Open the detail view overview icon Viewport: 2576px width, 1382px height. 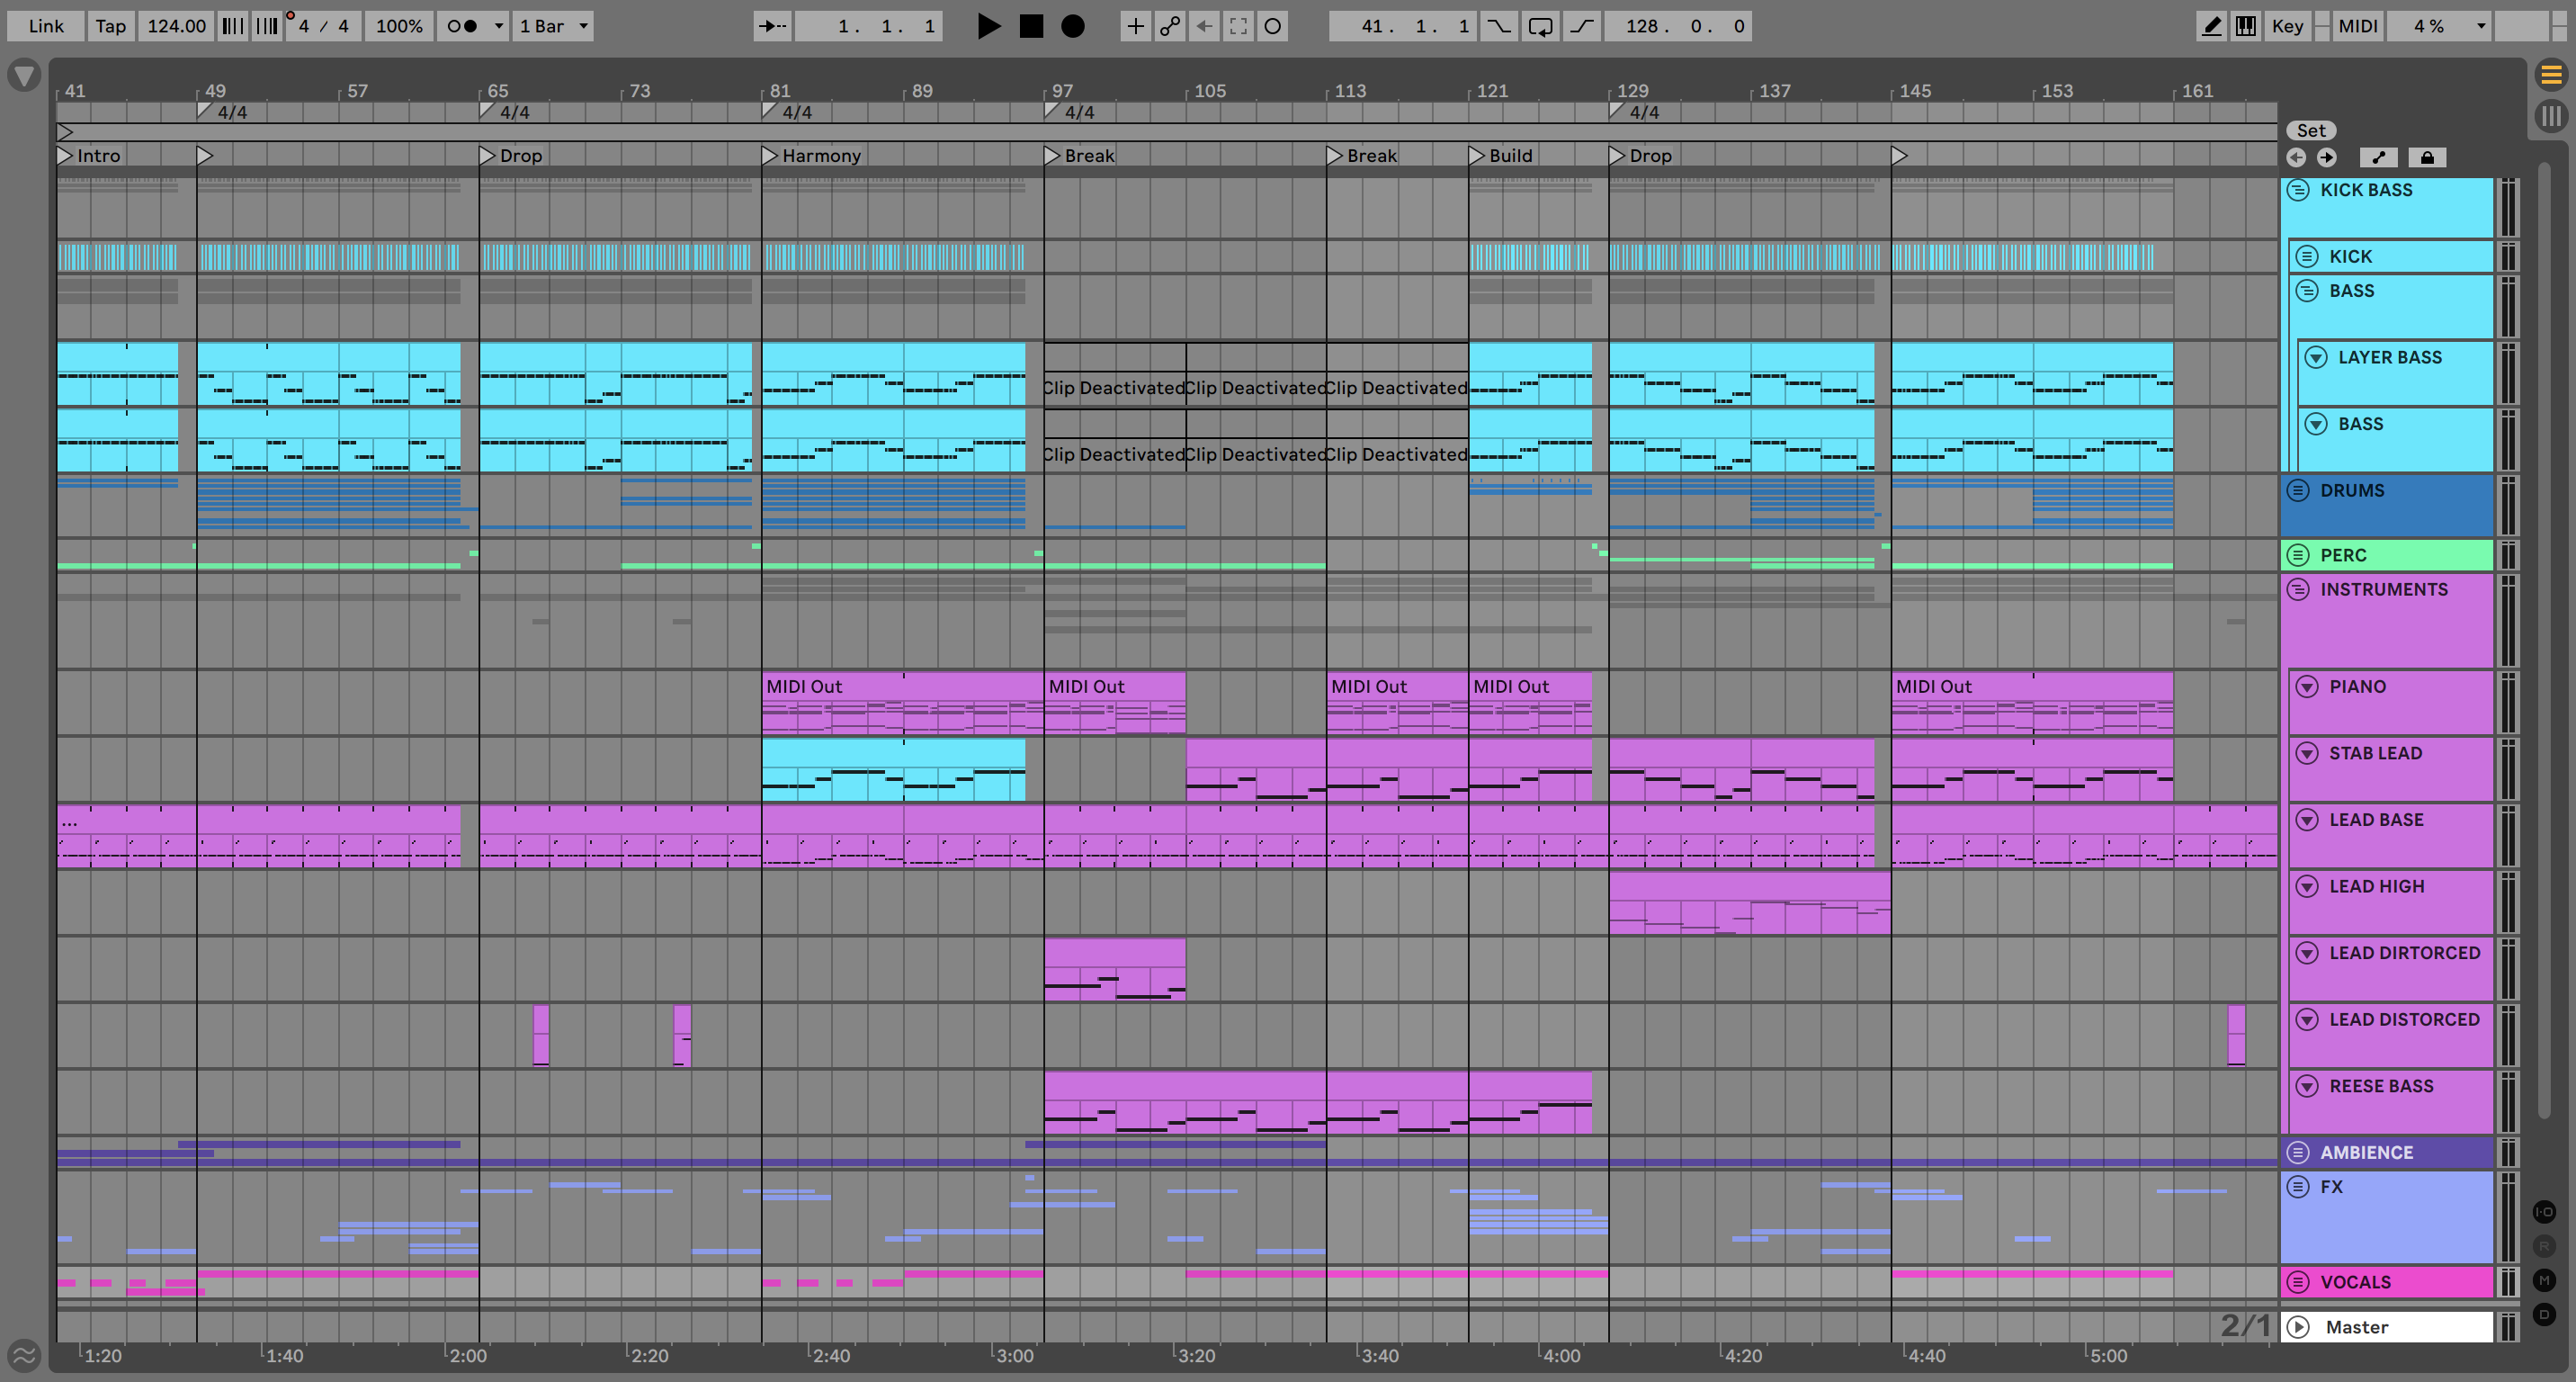(x=24, y=1355)
